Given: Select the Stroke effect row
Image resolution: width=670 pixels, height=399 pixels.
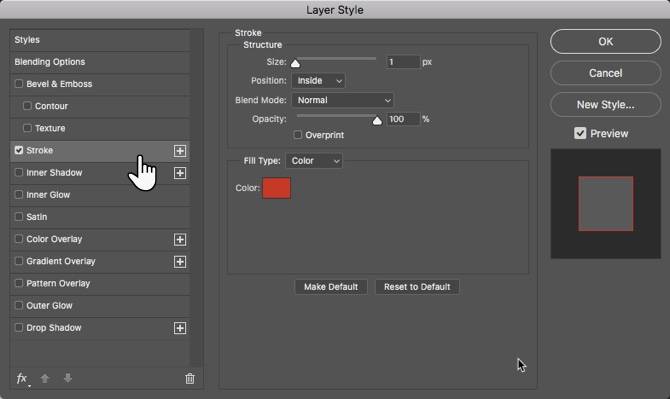Looking at the screenshot, I should pyautogui.click(x=100, y=150).
